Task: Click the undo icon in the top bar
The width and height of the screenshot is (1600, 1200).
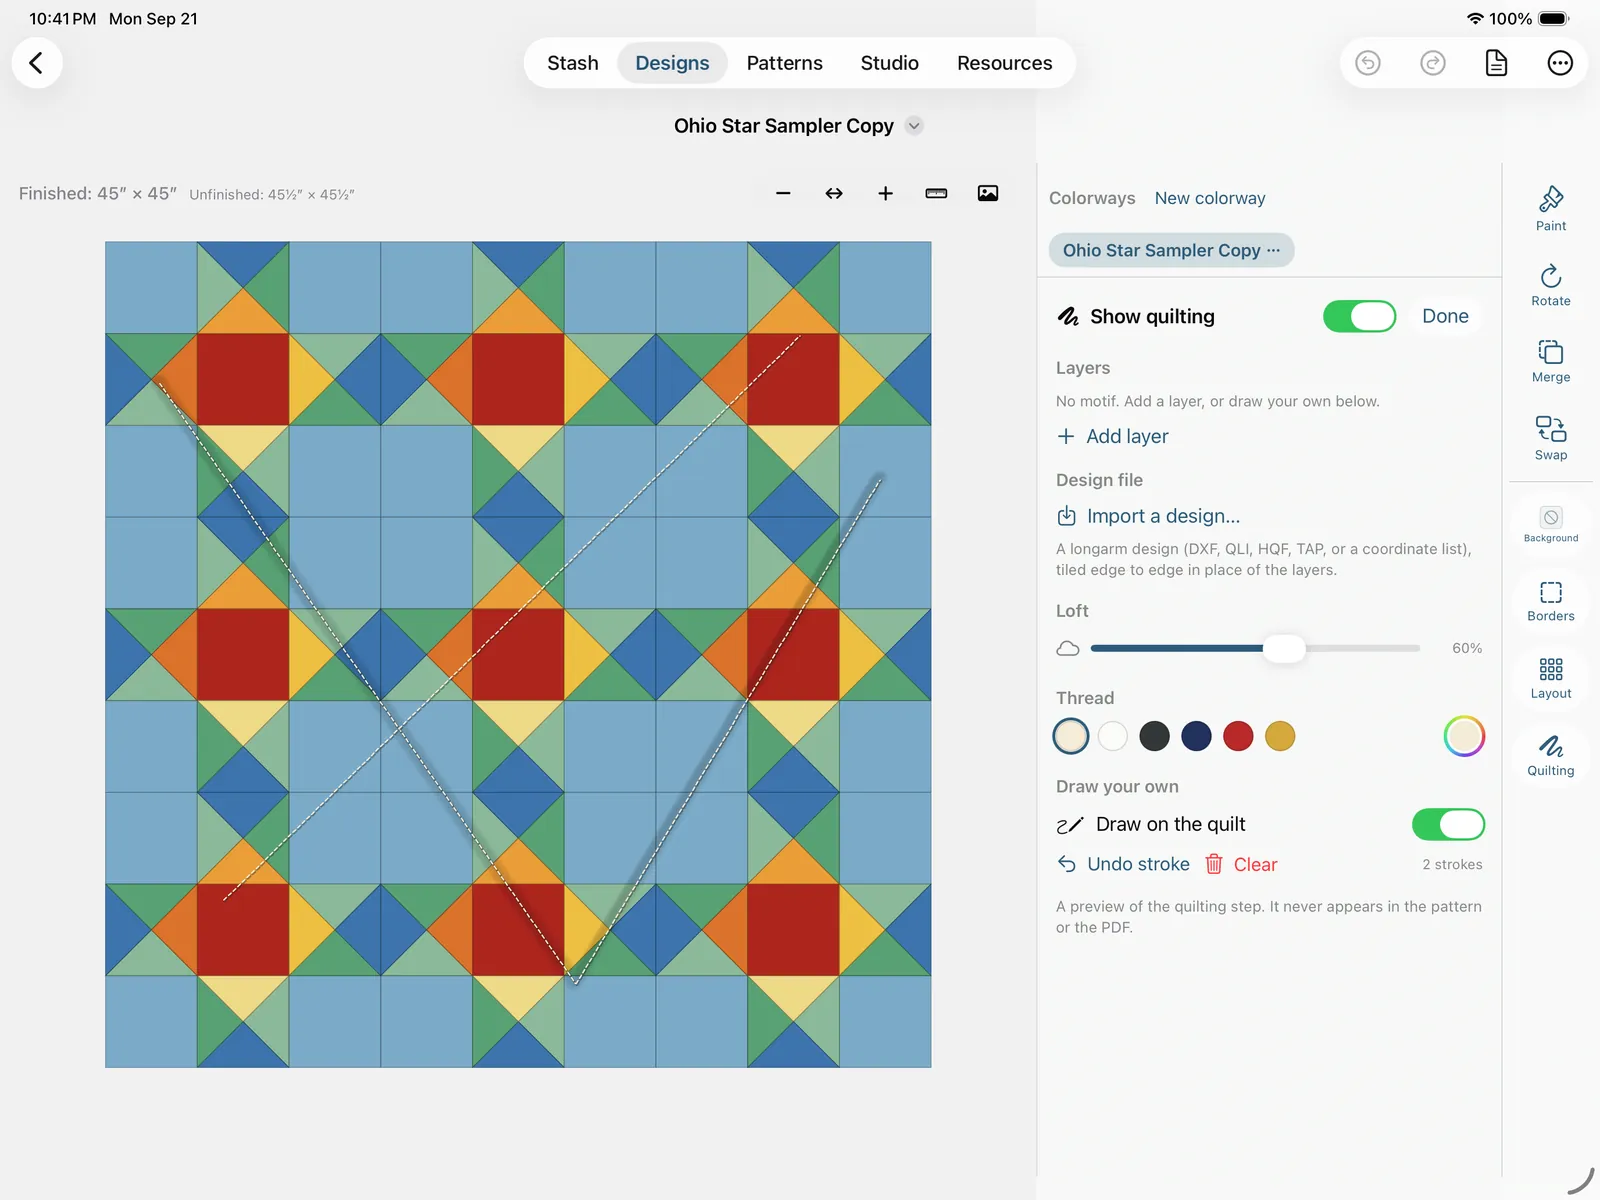Action: pyautogui.click(x=1367, y=63)
